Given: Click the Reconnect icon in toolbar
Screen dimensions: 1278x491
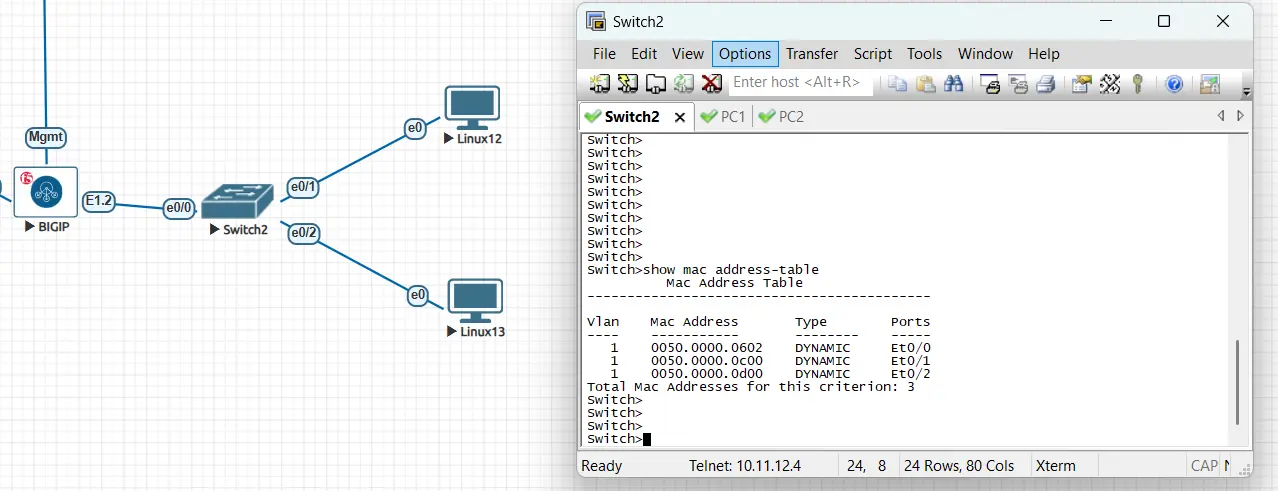Looking at the screenshot, I should tap(684, 83).
